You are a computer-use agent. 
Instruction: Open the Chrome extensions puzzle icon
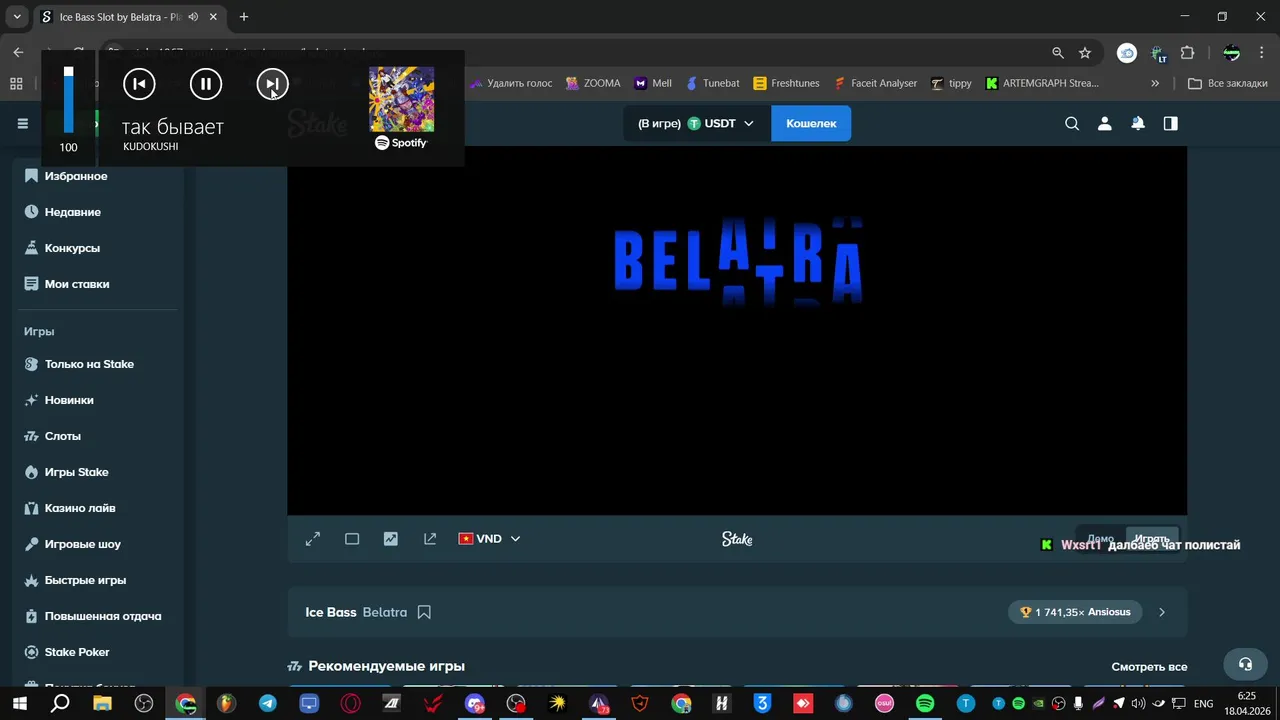coord(1188,53)
